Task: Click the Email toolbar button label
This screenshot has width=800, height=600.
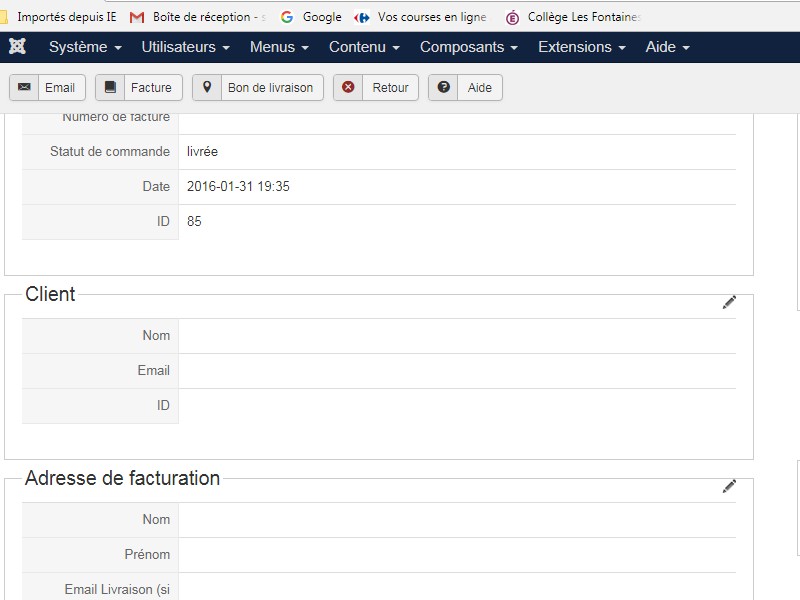Action: (x=60, y=88)
